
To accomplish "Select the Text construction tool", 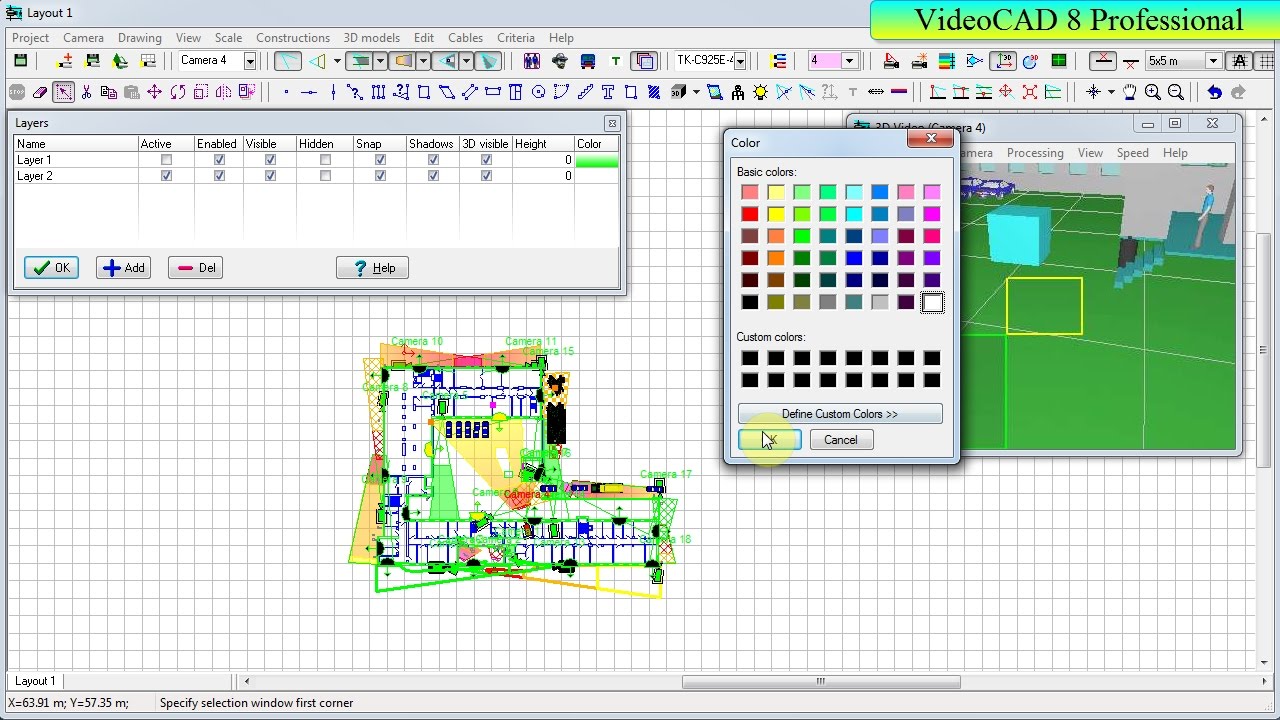I will point(607,92).
